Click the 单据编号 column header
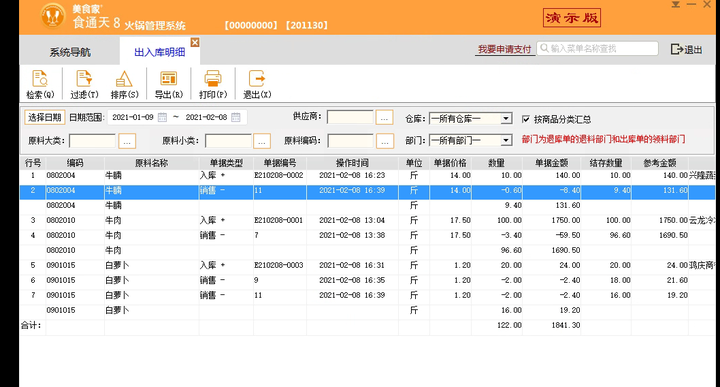Viewport: 720px width, 387px height. (x=280, y=163)
